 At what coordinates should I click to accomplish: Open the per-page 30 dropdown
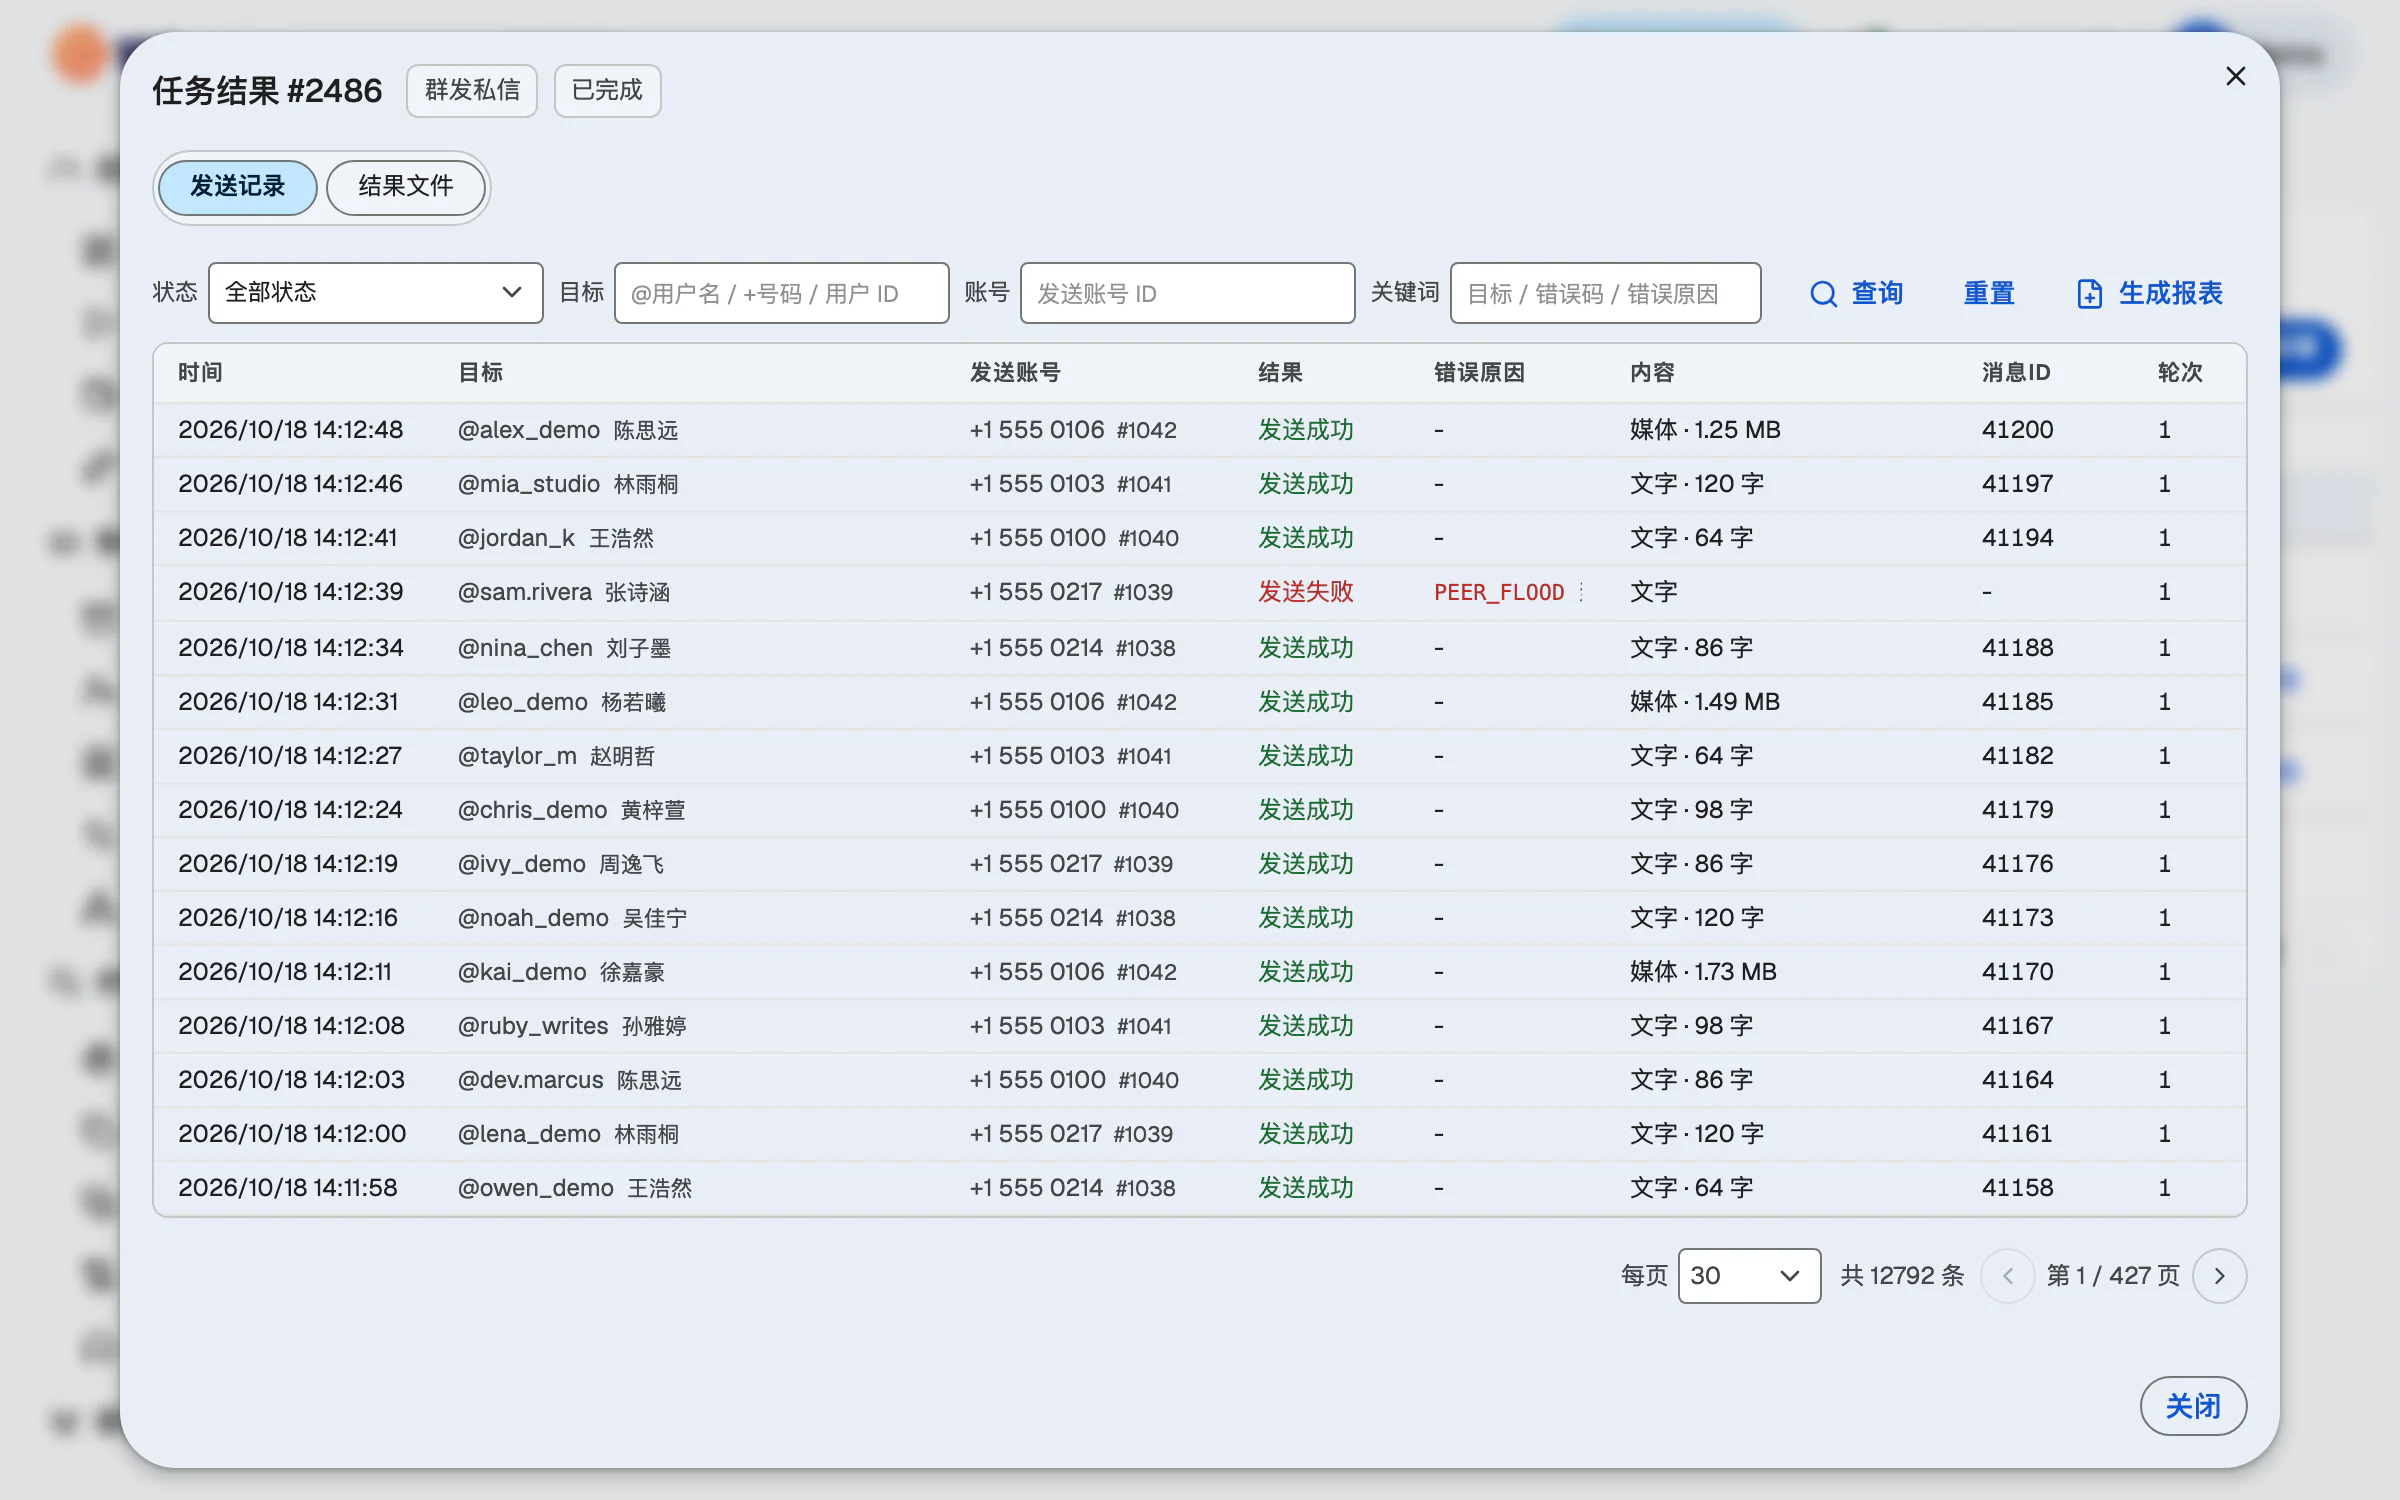[x=1749, y=1275]
